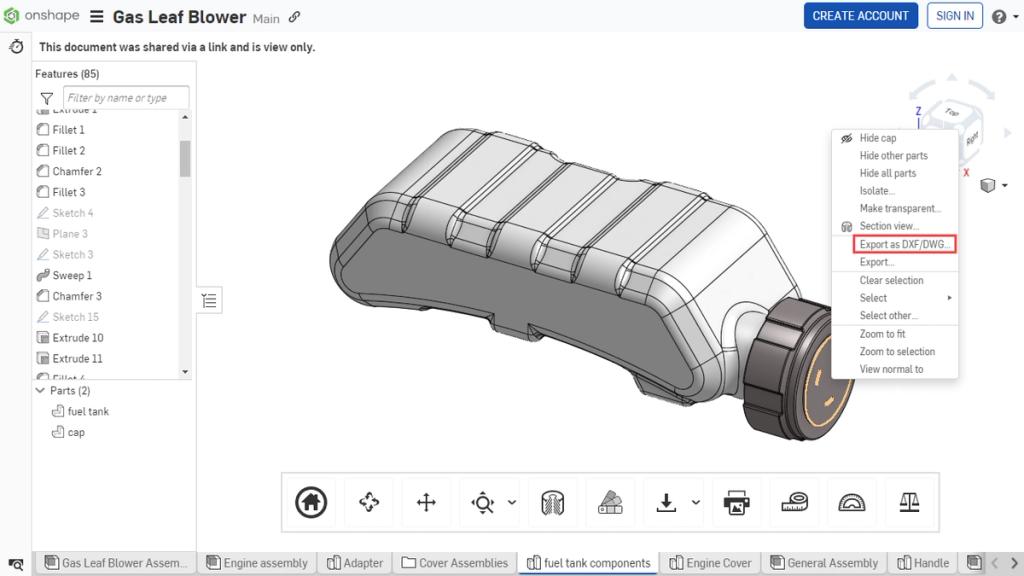Click the CREATE ACCOUNT button
The image size is (1024, 576).
pyautogui.click(x=860, y=16)
